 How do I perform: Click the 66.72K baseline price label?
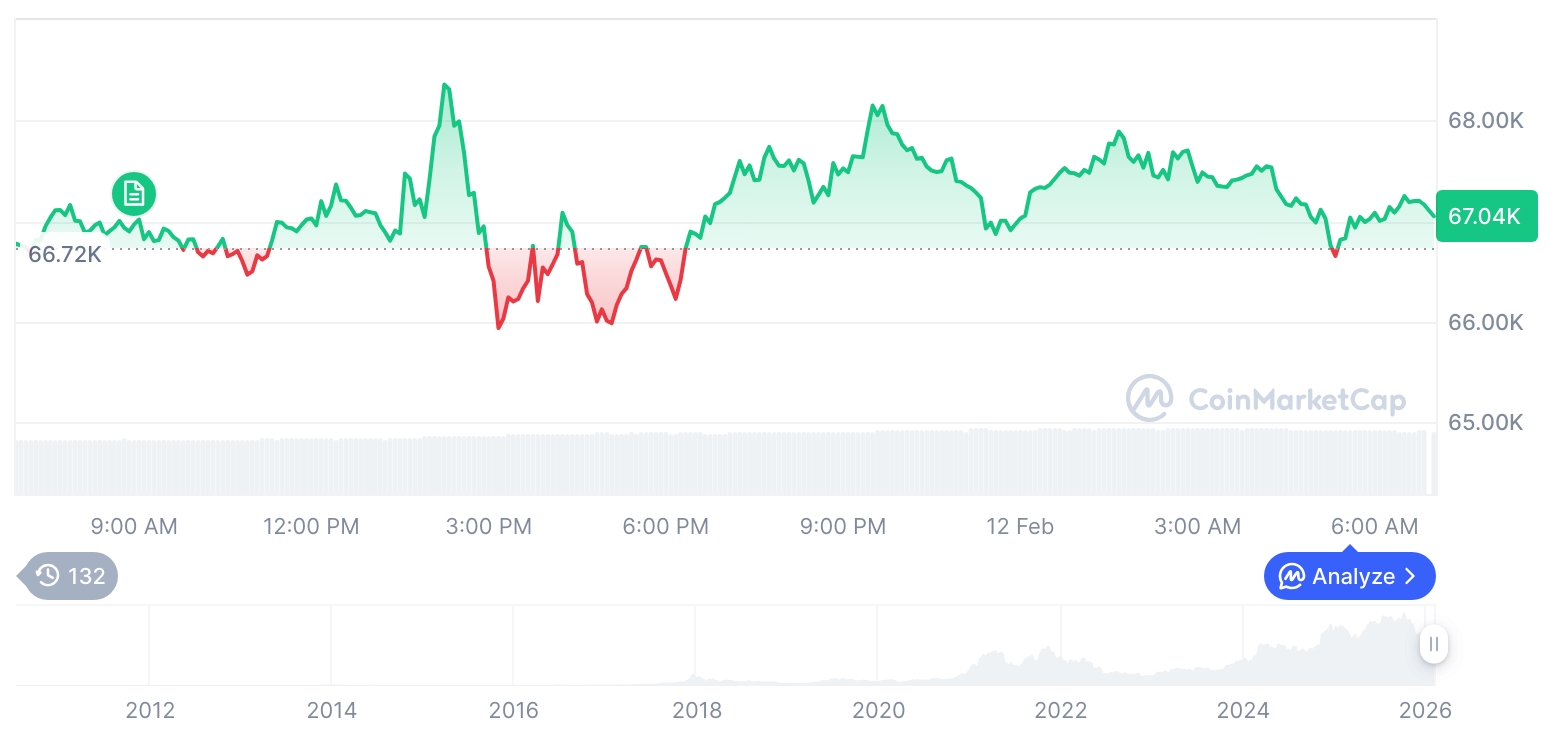tap(65, 254)
